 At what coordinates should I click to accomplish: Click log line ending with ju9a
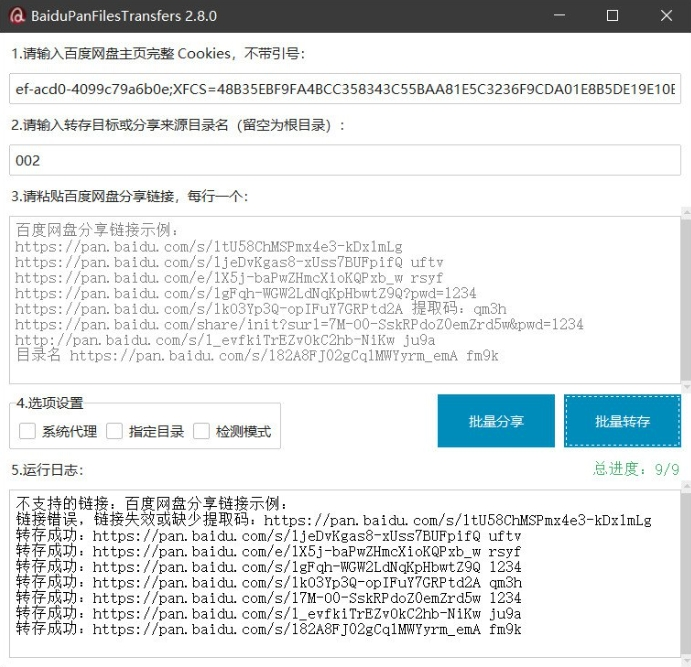click(x=268, y=614)
